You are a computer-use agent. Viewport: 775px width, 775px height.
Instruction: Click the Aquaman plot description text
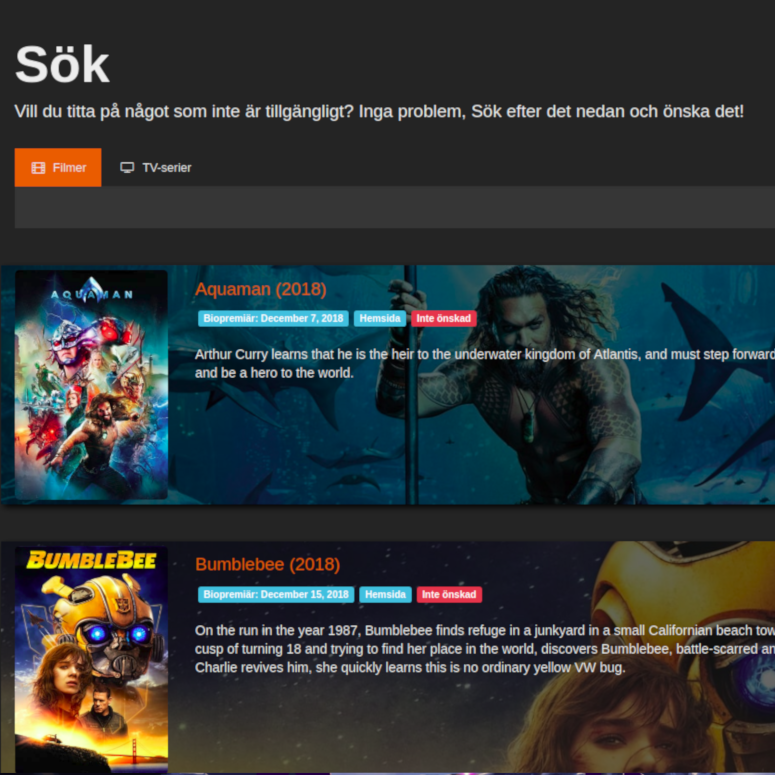pos(485,364)
